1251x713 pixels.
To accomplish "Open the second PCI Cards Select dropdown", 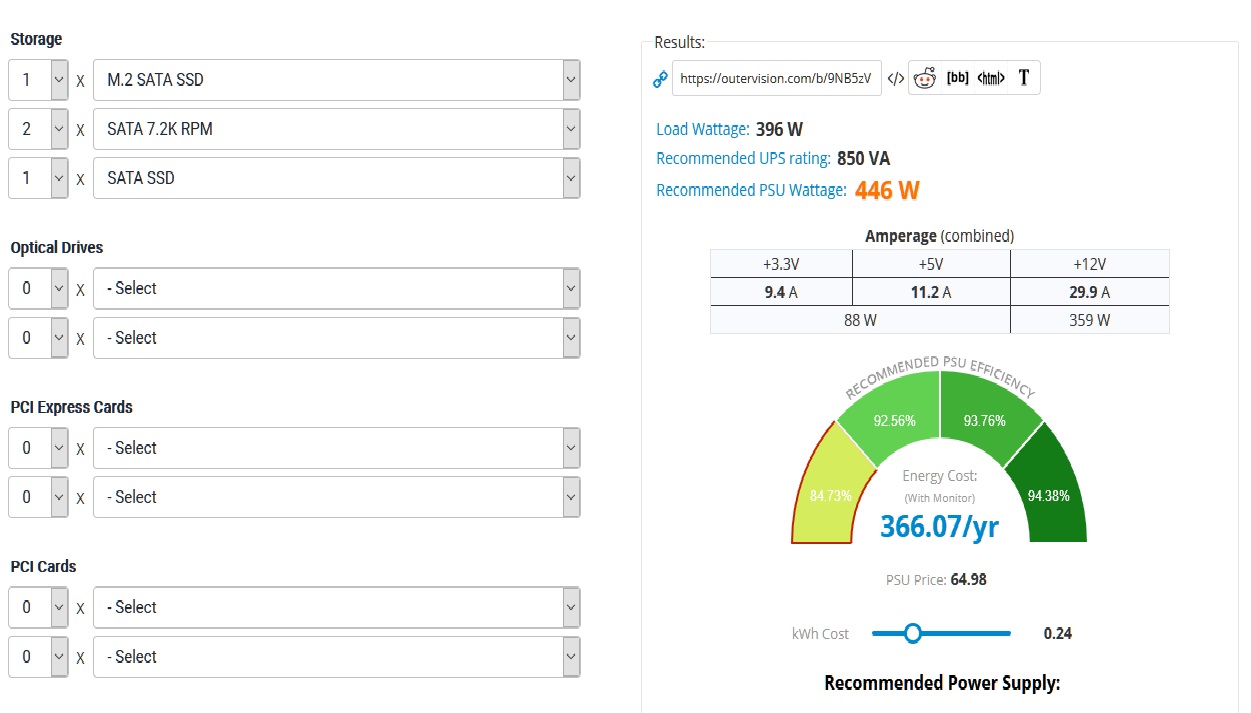I will click(x=336, y=657).
